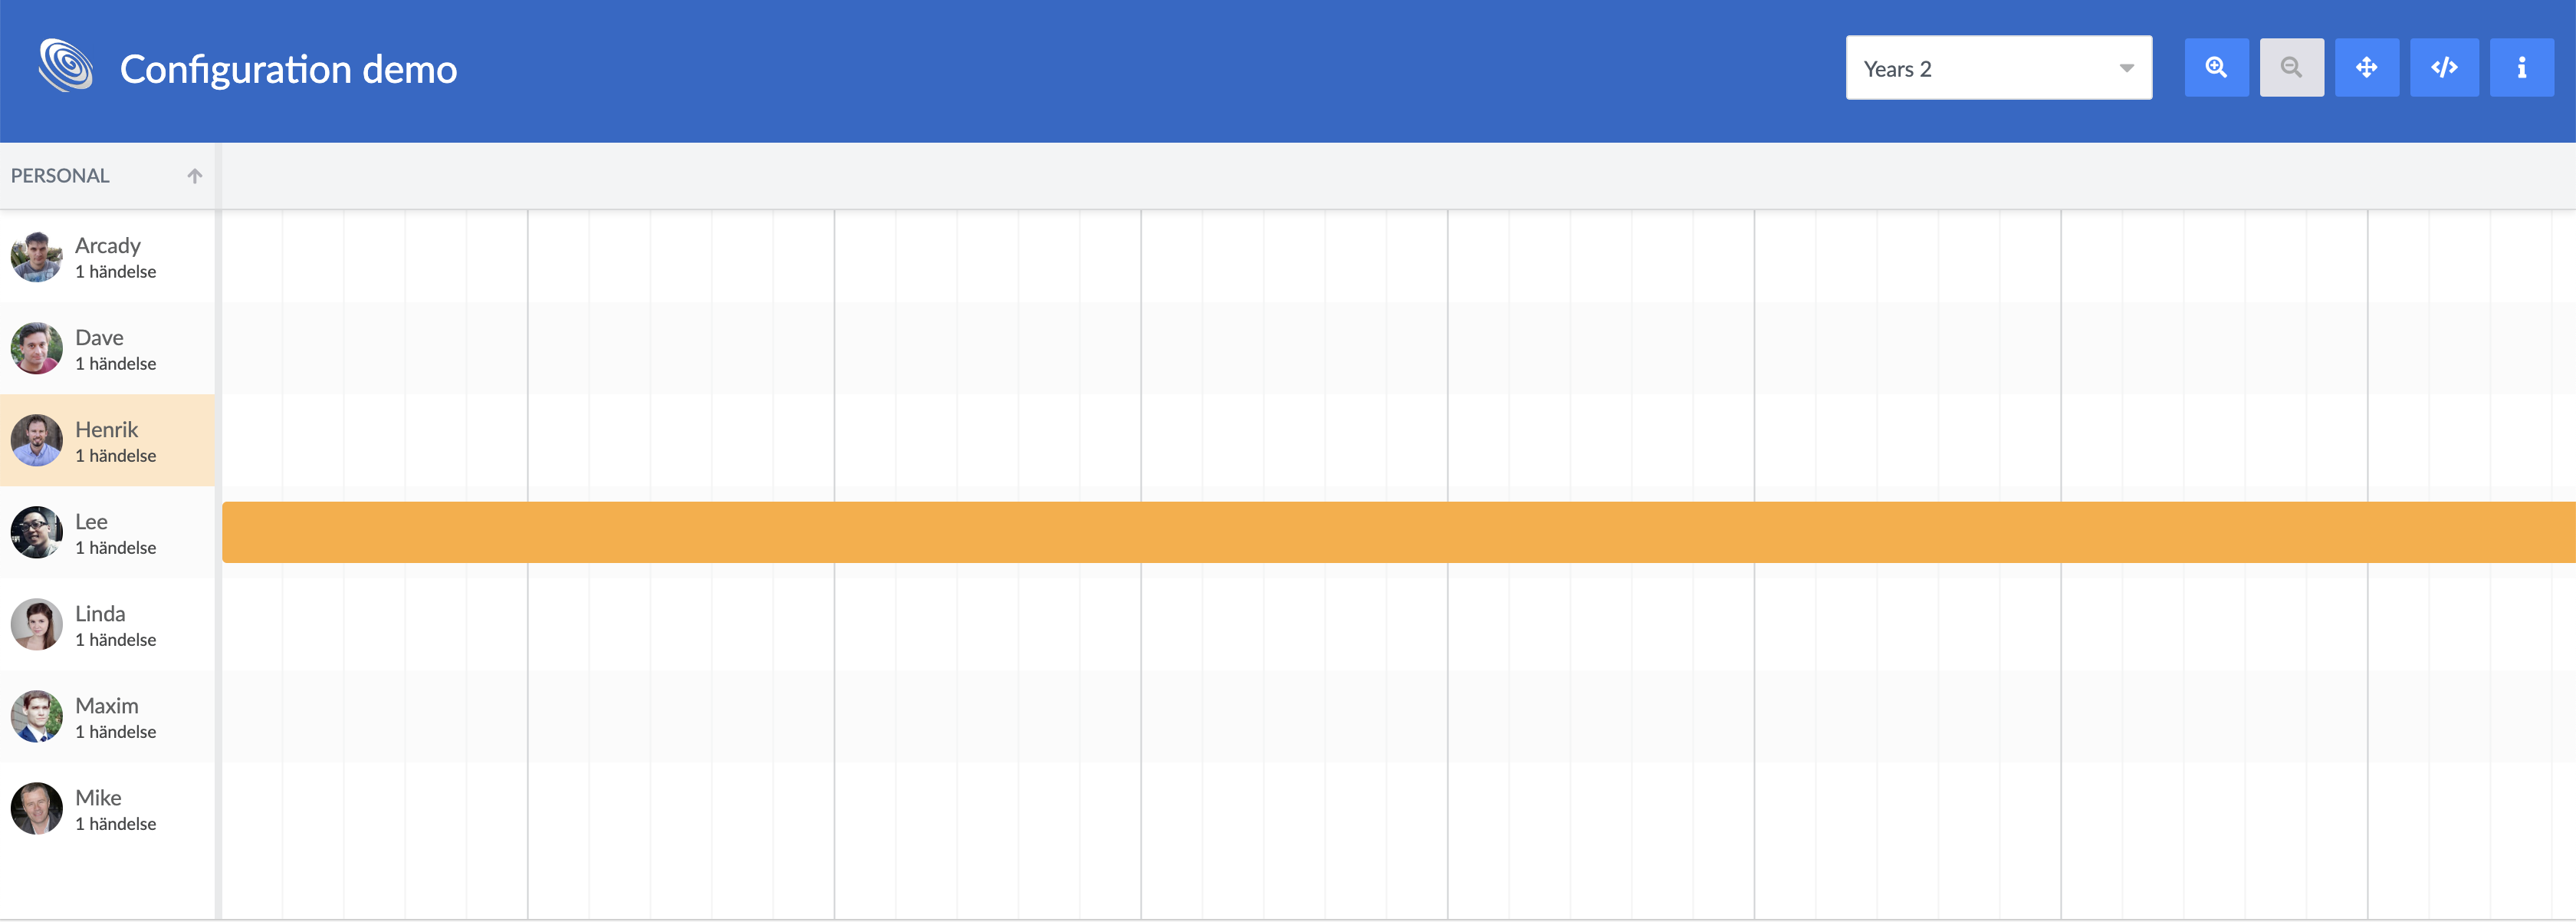2576x922 pixels.
Task: Toggle the sort arrow on PERSONAL column
Action: click(x=194, y=175)
